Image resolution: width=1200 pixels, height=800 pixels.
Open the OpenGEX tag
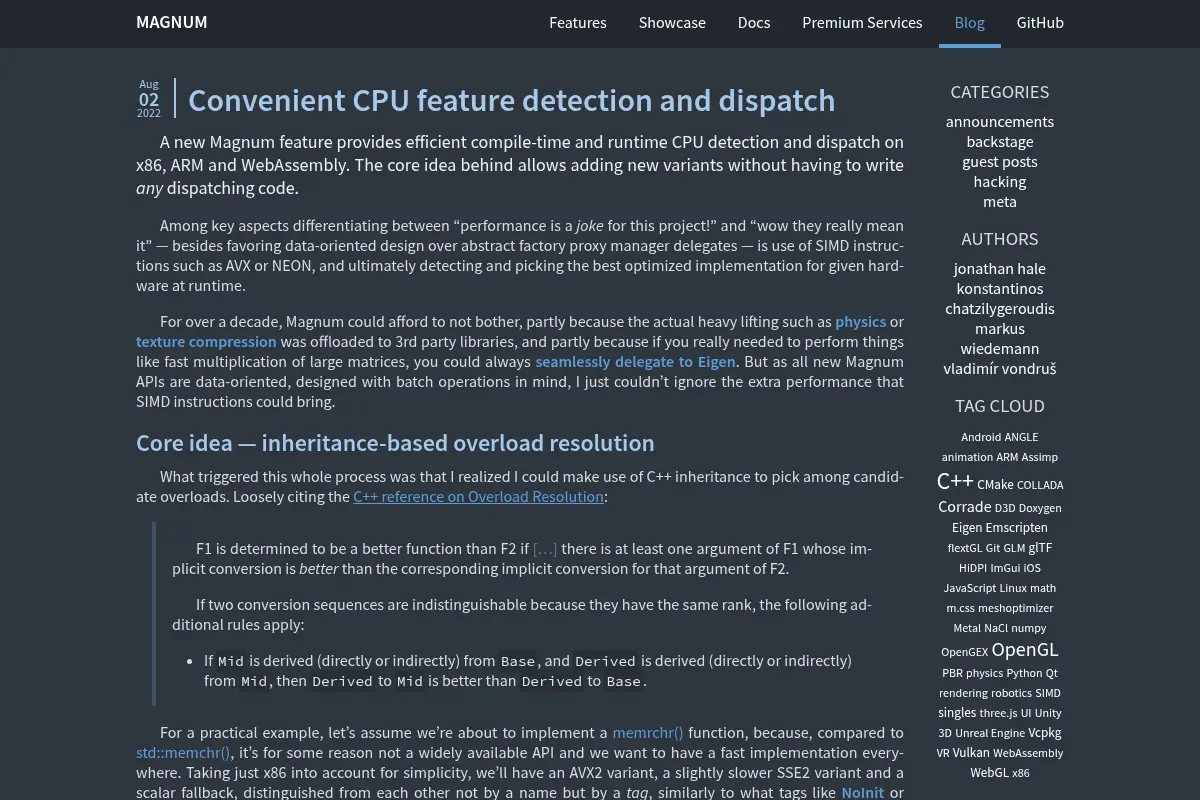click(x=965, y=652)
